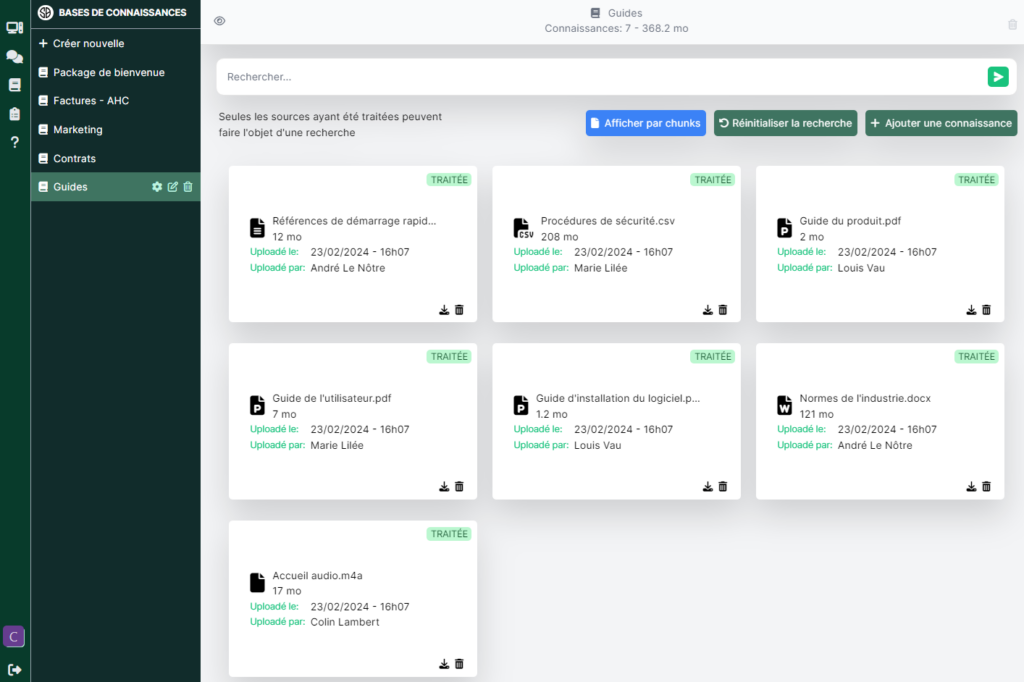Open the gear settings for the Guides base
Viewport: 1024px width, 682px height.
point(157,186)
